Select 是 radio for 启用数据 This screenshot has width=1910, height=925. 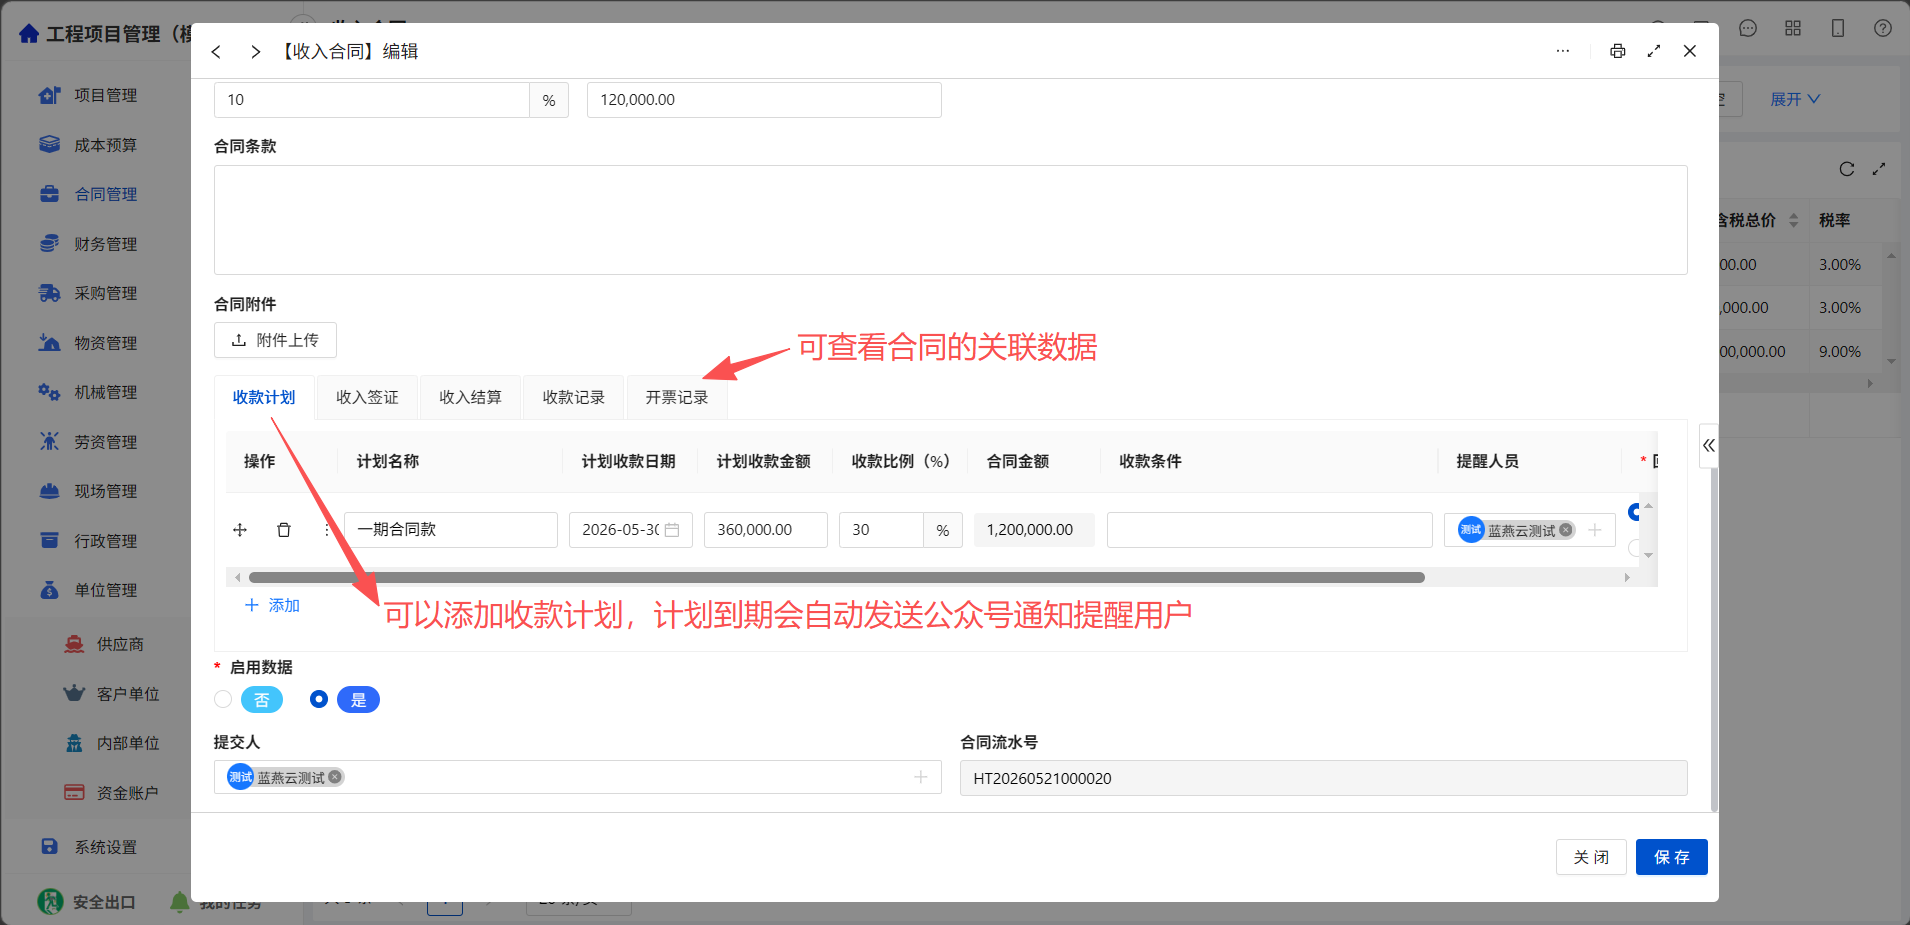319,699
